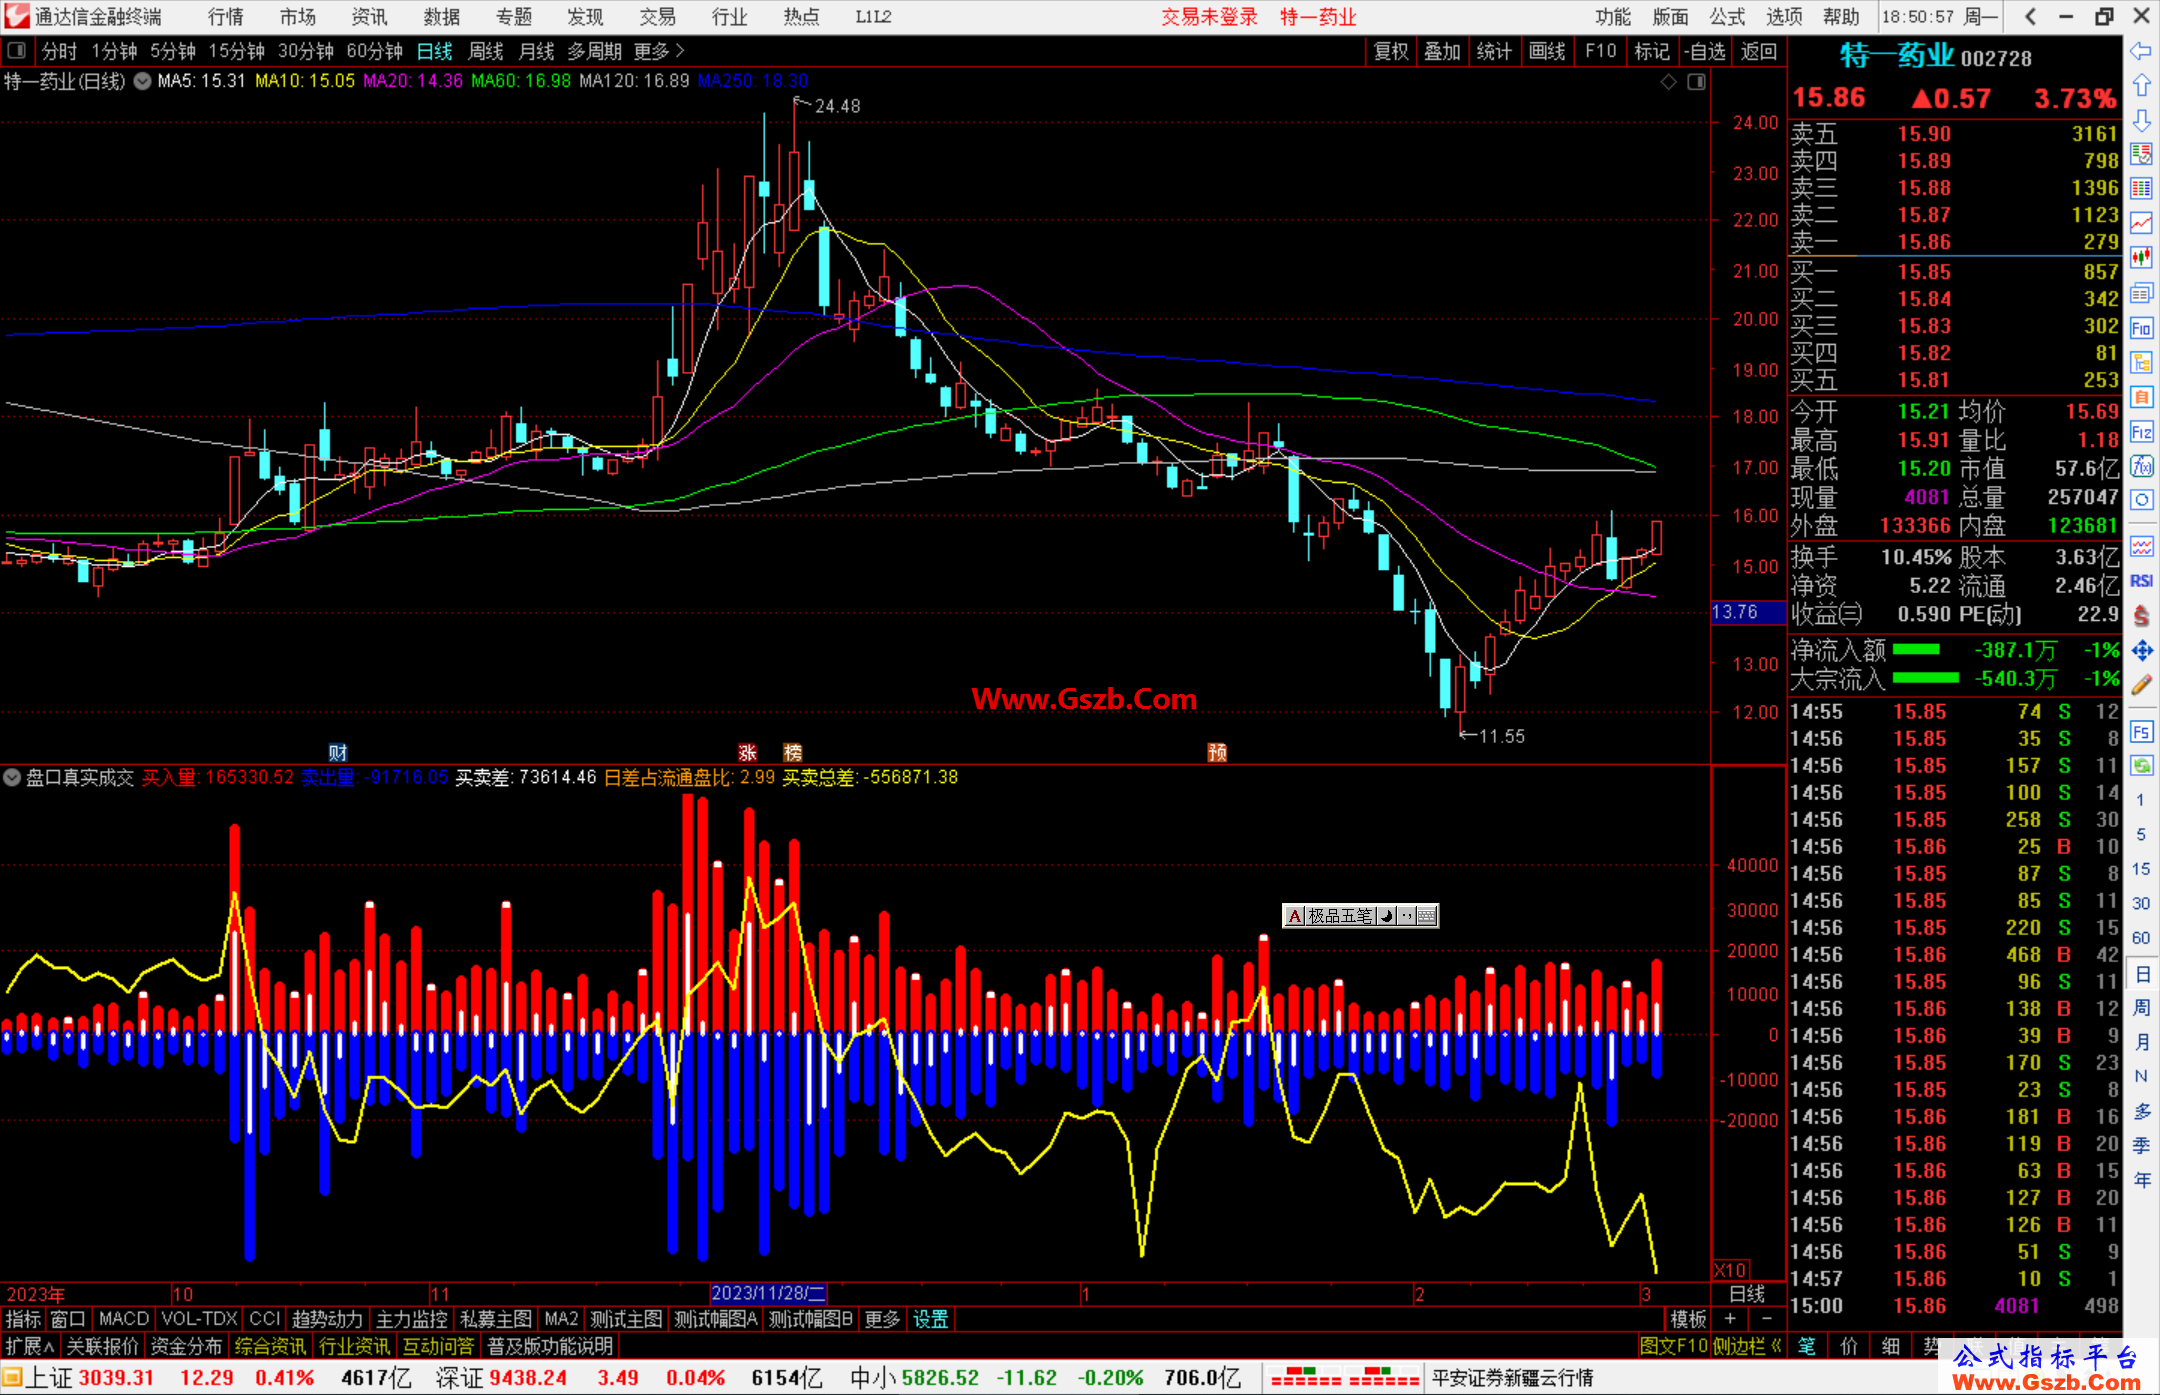Screen dimensions: 2160x1395
Task: Toggle the panel layout square before 分时
Action: click(x=17, y=51)
